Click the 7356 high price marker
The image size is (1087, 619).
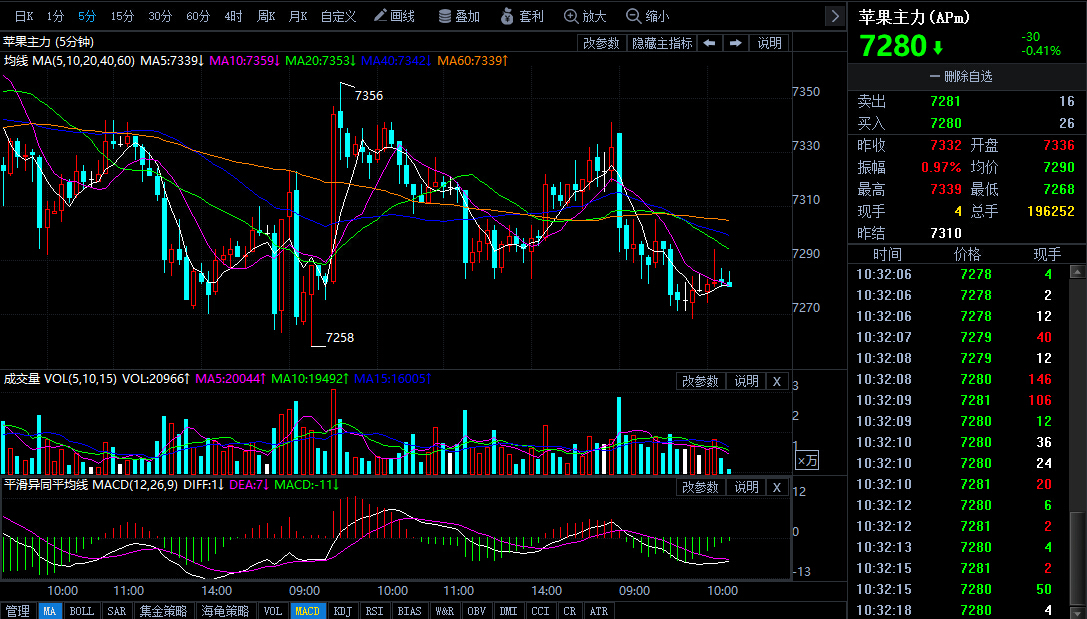coord(369,96)
